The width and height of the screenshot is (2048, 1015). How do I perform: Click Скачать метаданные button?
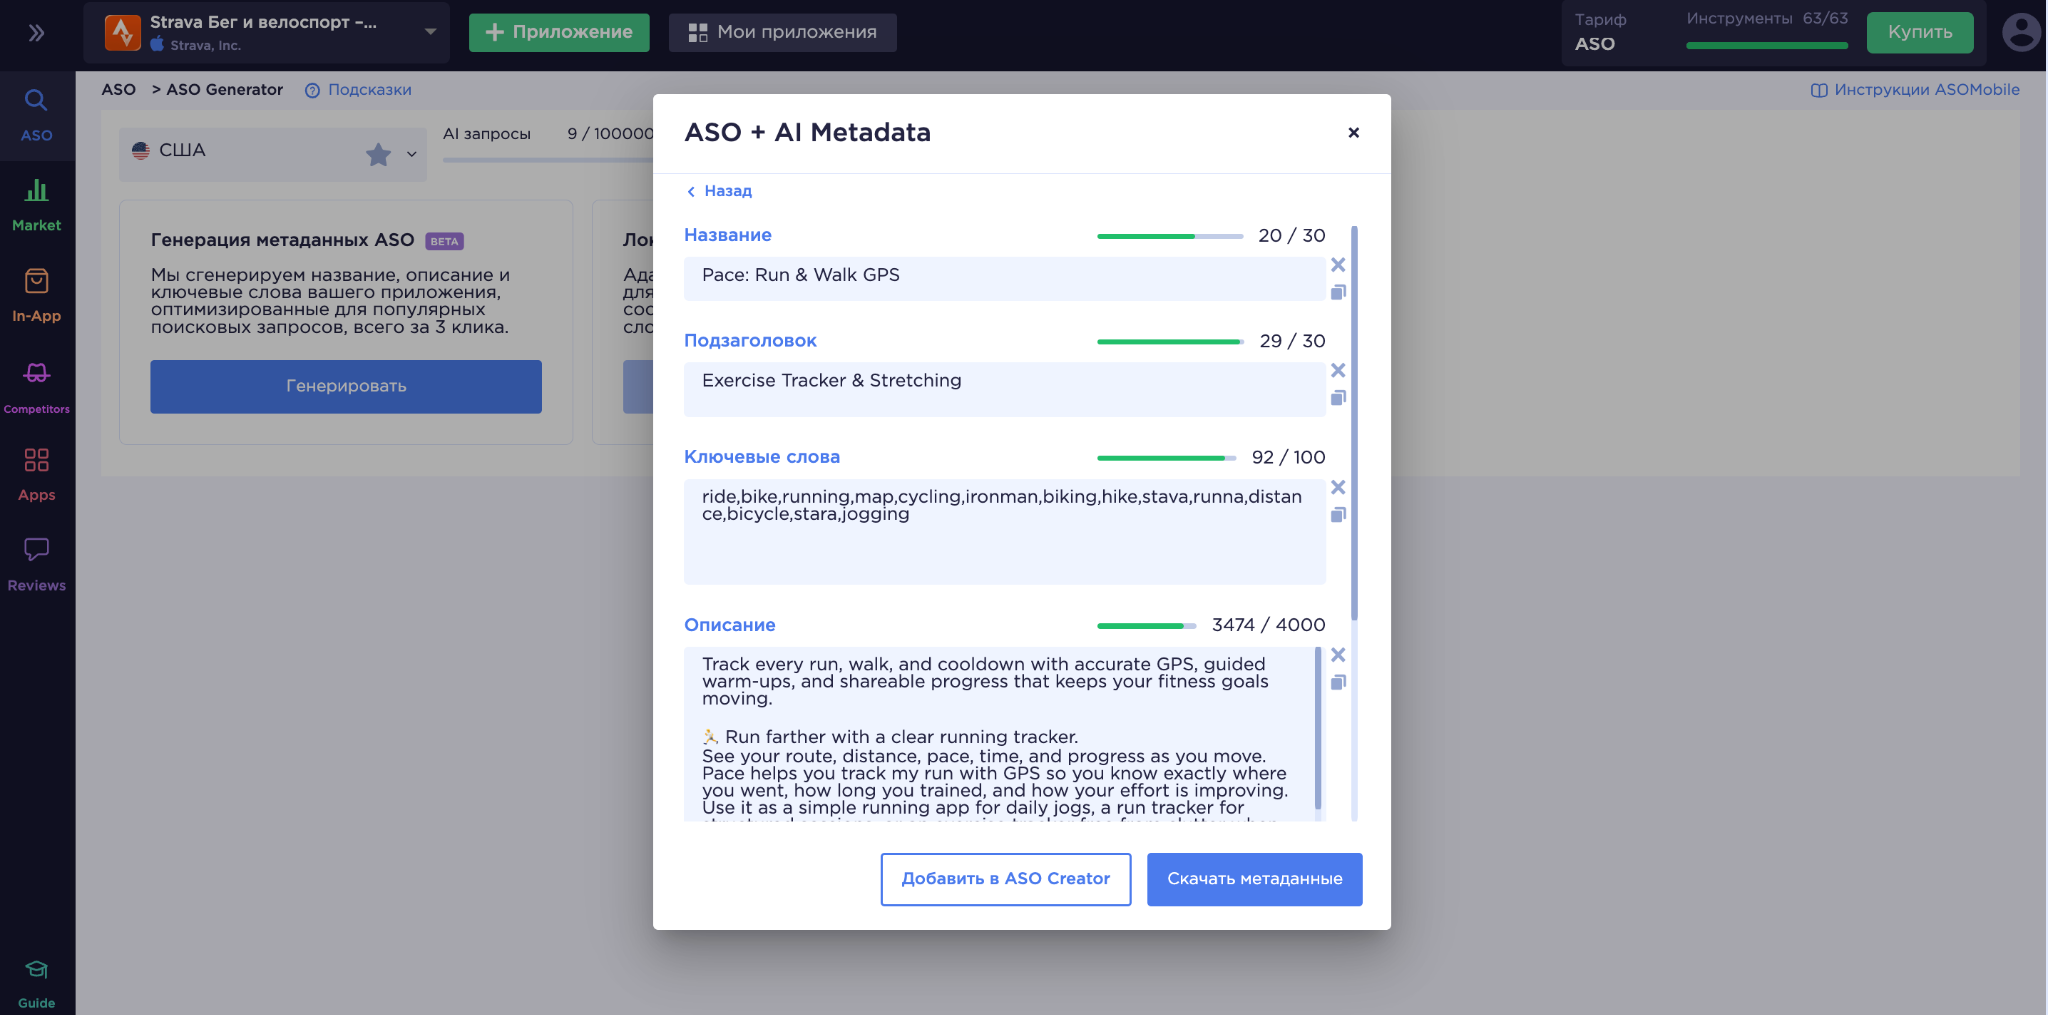click(x=1254, y=879)
